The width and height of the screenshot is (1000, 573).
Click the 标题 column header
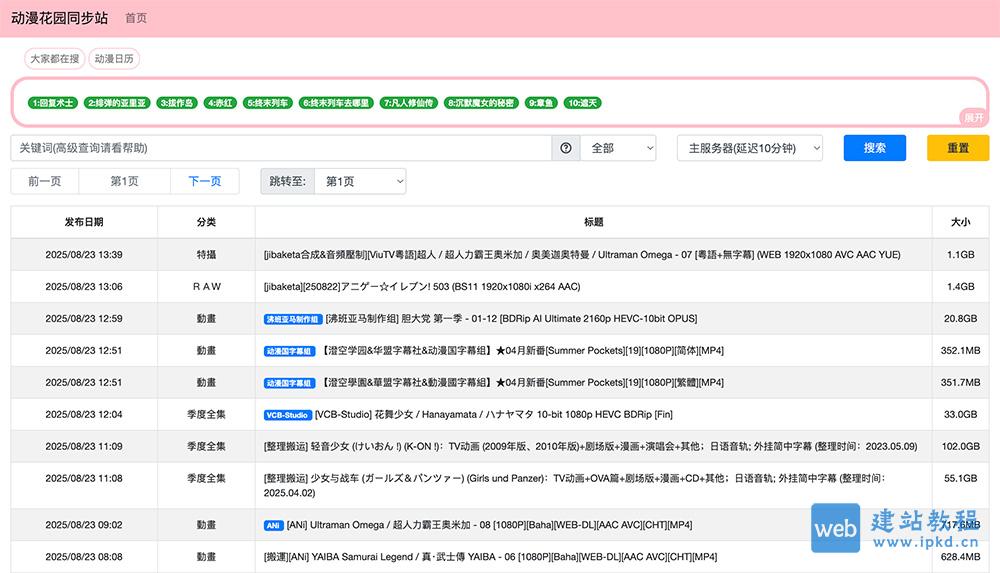(593, 222)
